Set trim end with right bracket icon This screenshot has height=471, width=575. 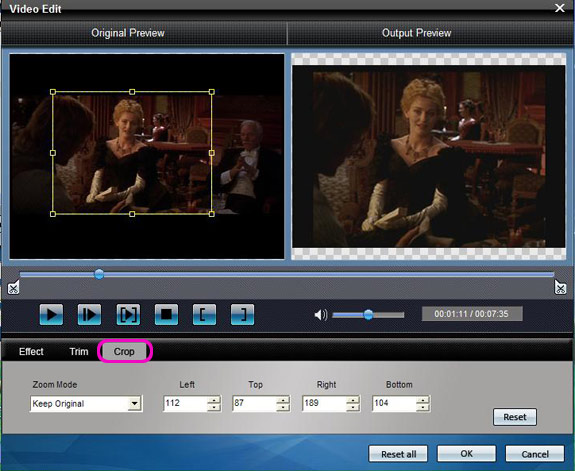click(242, 314)
